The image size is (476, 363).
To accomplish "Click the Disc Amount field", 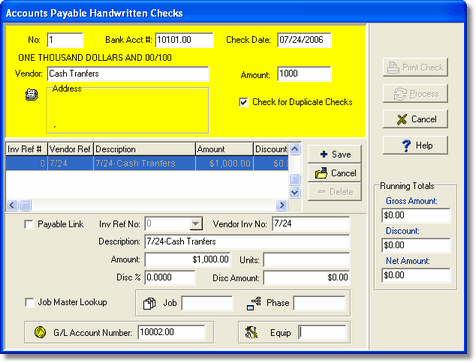I will pyautogui.click(x=306, y=278).
